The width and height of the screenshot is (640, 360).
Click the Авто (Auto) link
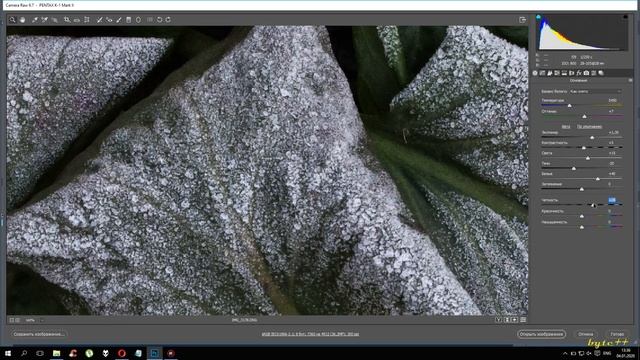click(x=566, y=127)
